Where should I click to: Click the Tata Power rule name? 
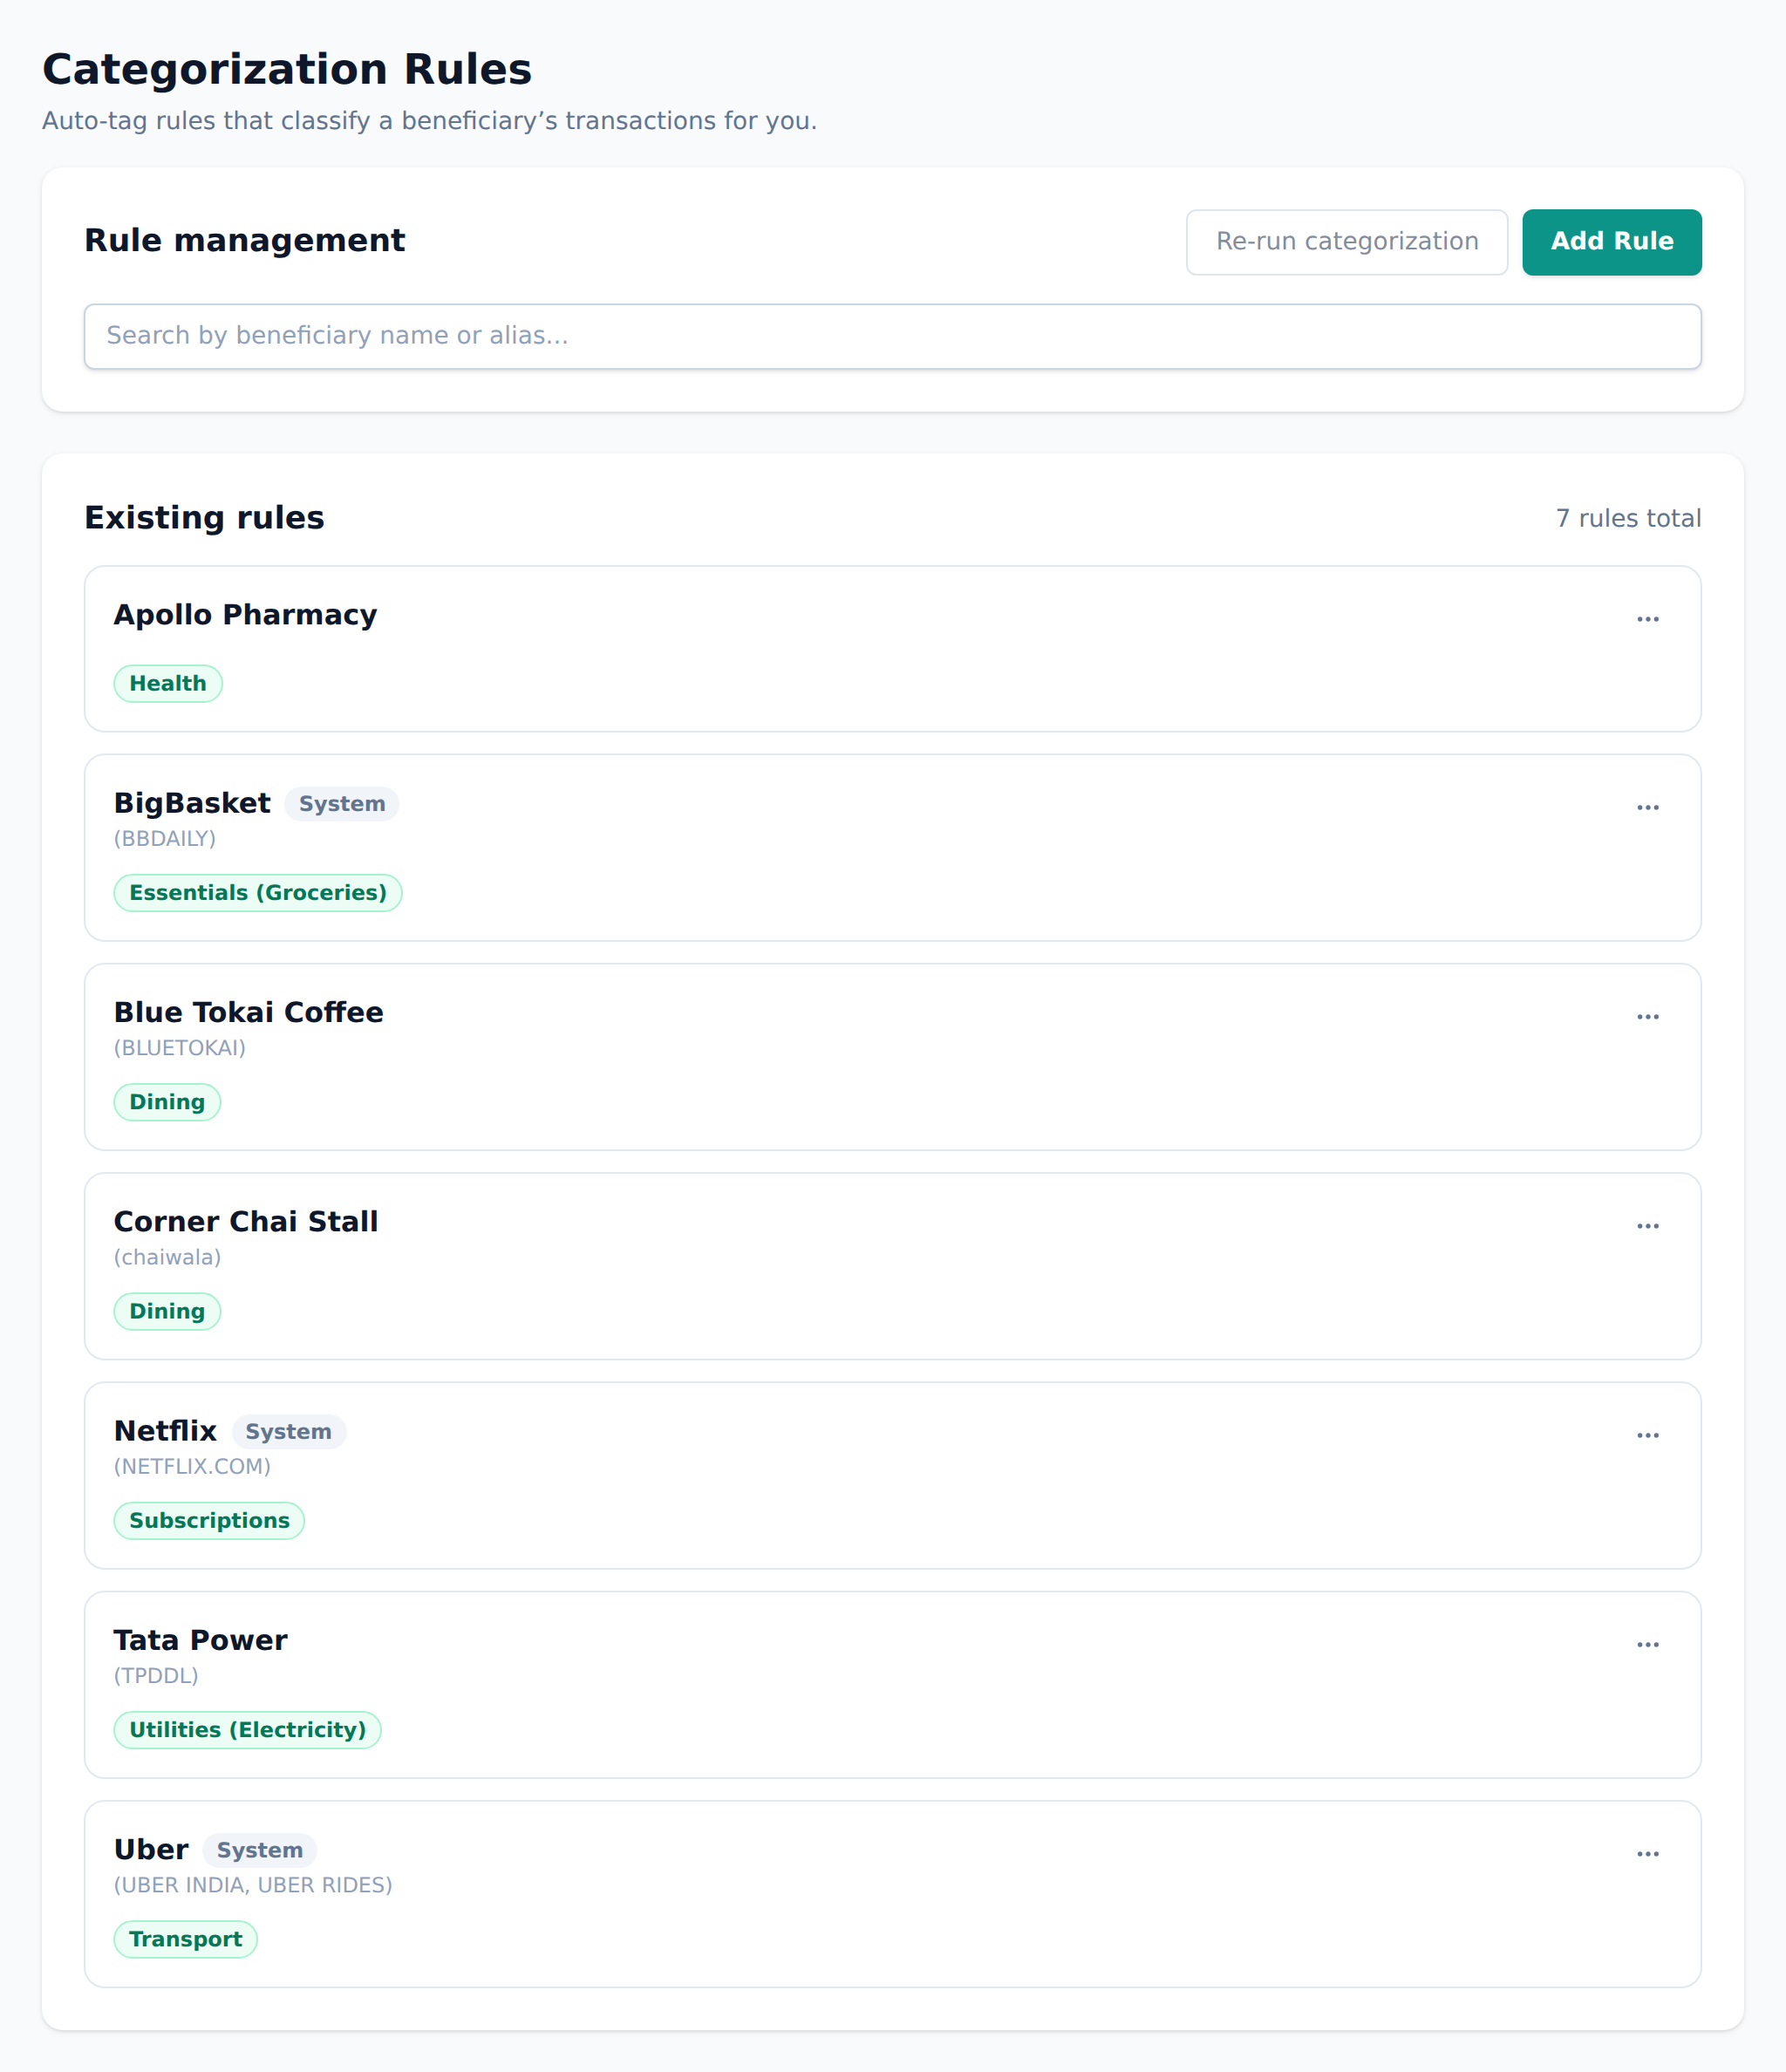(x=201, y=1640)
